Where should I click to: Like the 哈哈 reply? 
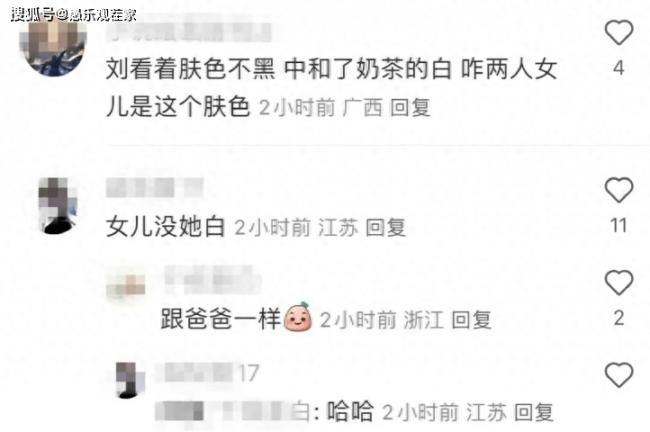619,375
